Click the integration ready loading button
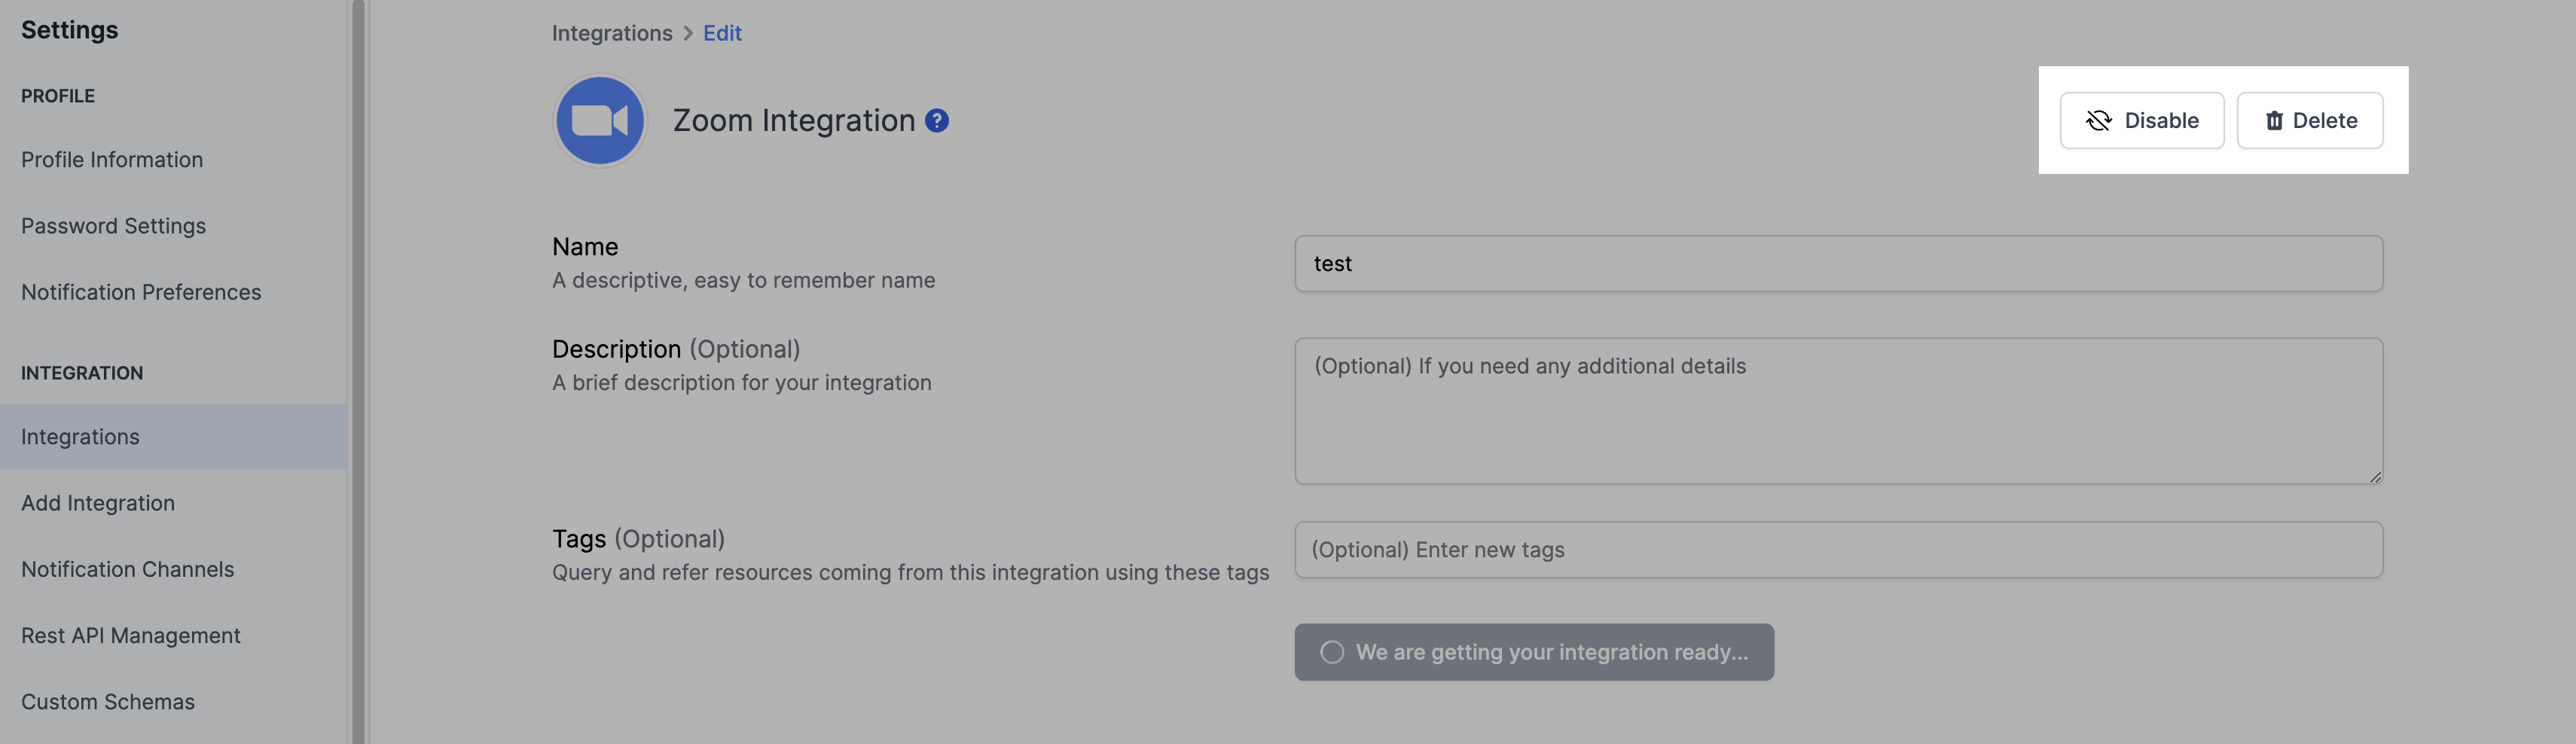The image size is (2576, 744). point(1533,652)
